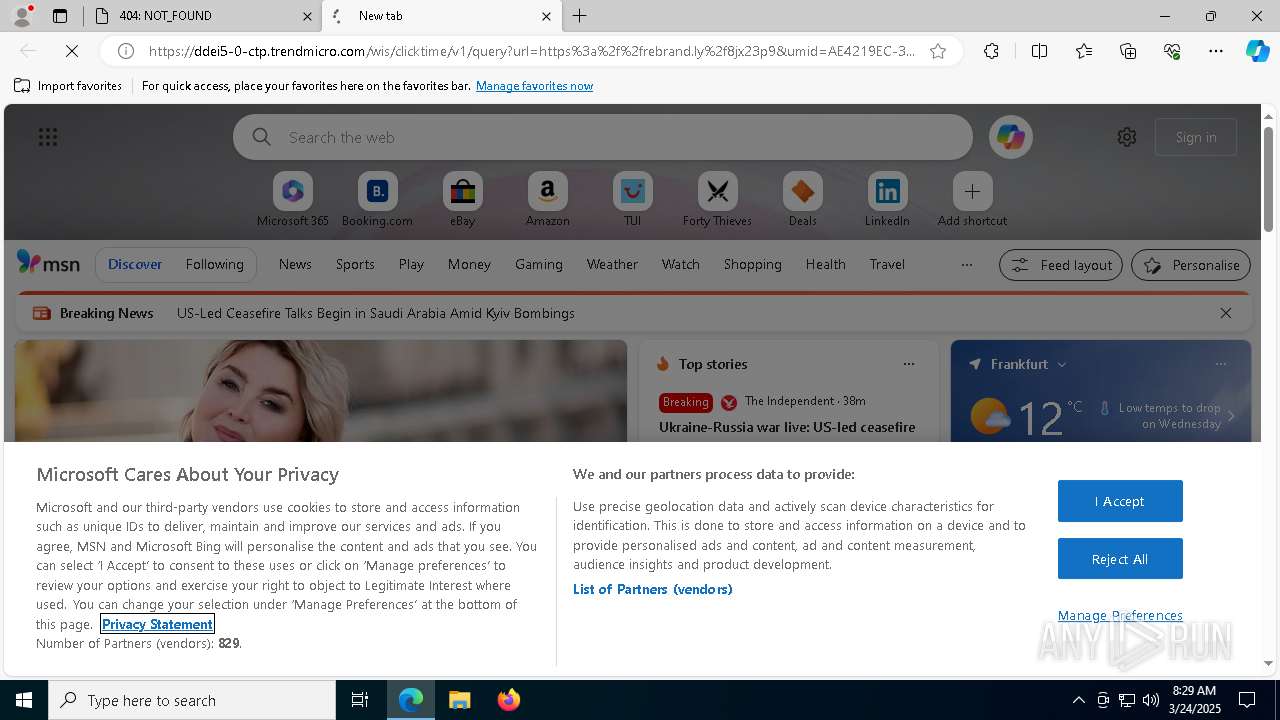Image resolution: width=1280 pixels, height=720 pixels.
Task: Open Feed layout options
Action: point(1061,265)
